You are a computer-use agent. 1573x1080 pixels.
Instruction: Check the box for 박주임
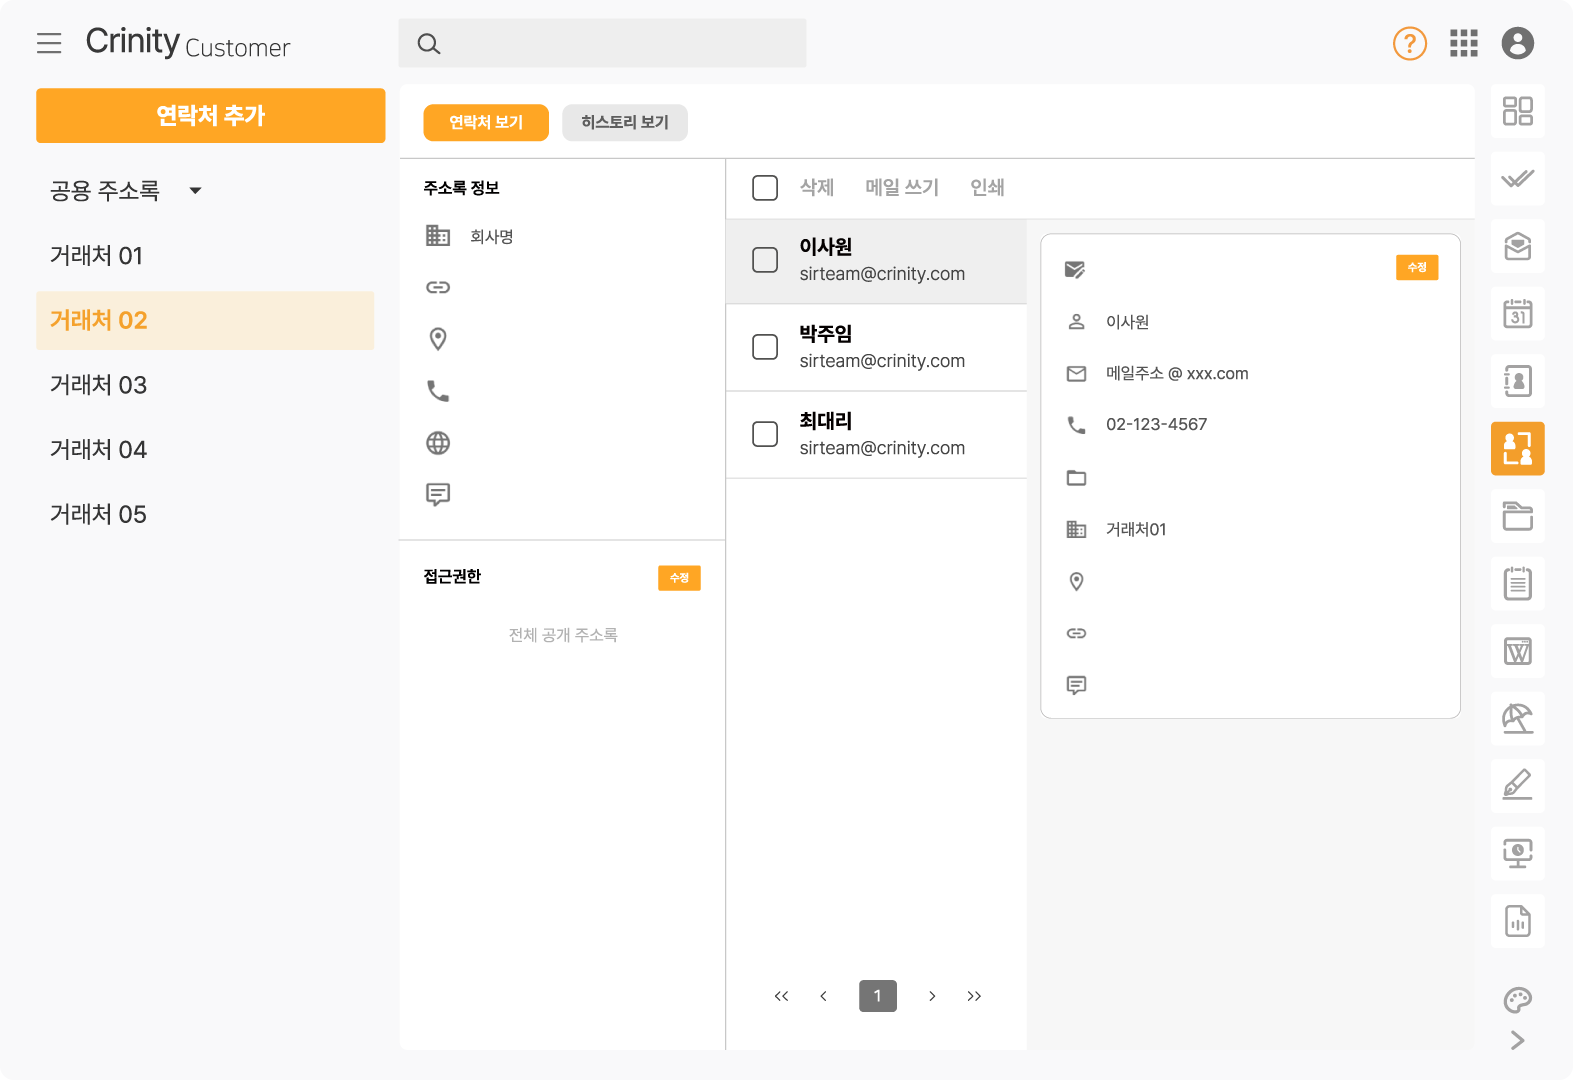pos(765,347)
